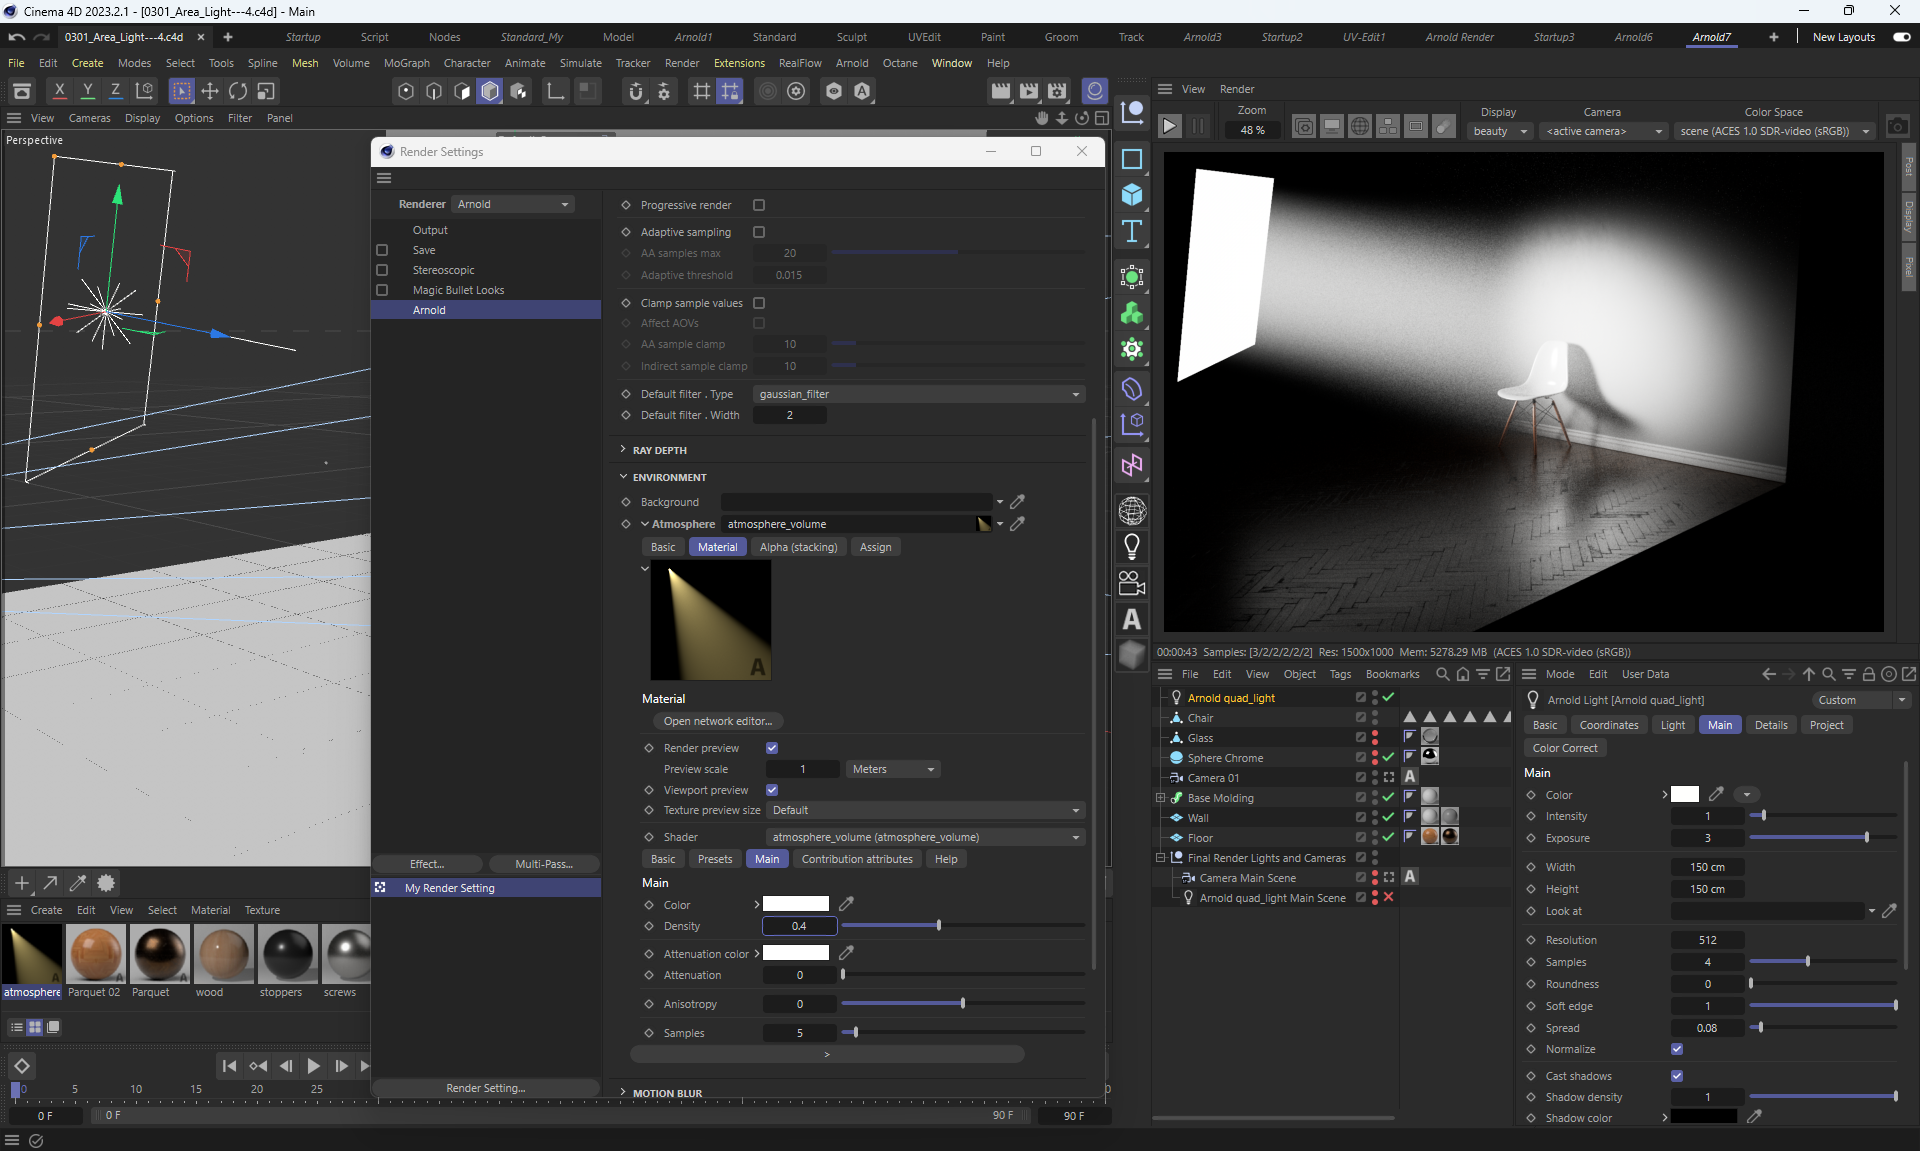This screenshot has width=1920, height=1151.
Task: Click the Density slider
Action: 938,926
